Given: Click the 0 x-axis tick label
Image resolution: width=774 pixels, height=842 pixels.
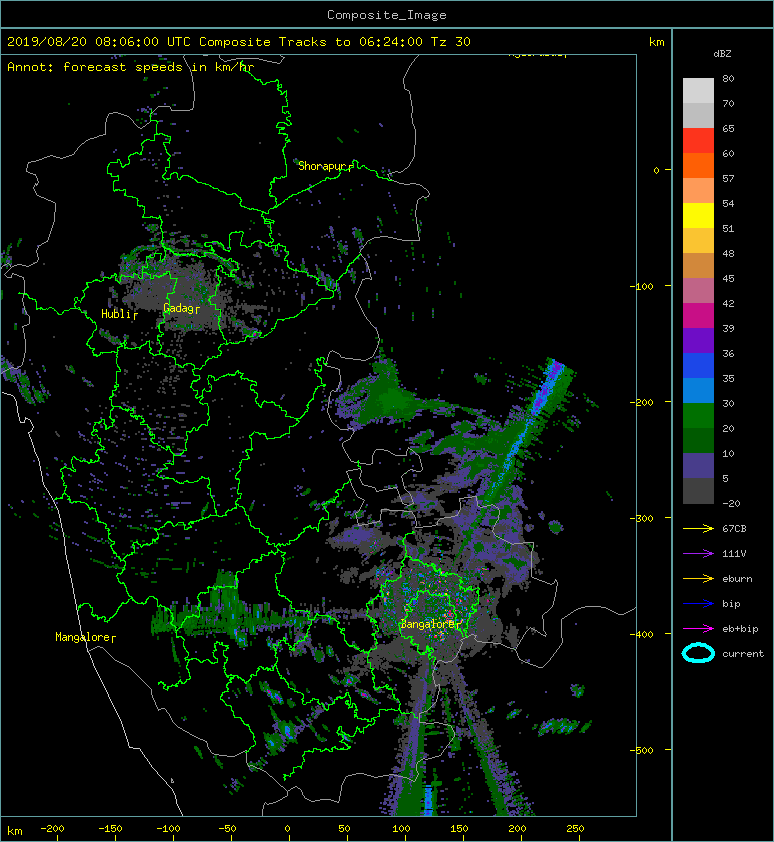Looking at the screenshot, I should click(287, 829).
